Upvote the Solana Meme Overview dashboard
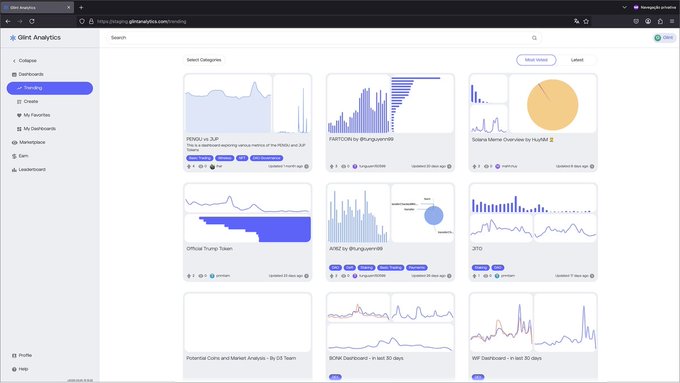680x383 pixels. point(474,167)
